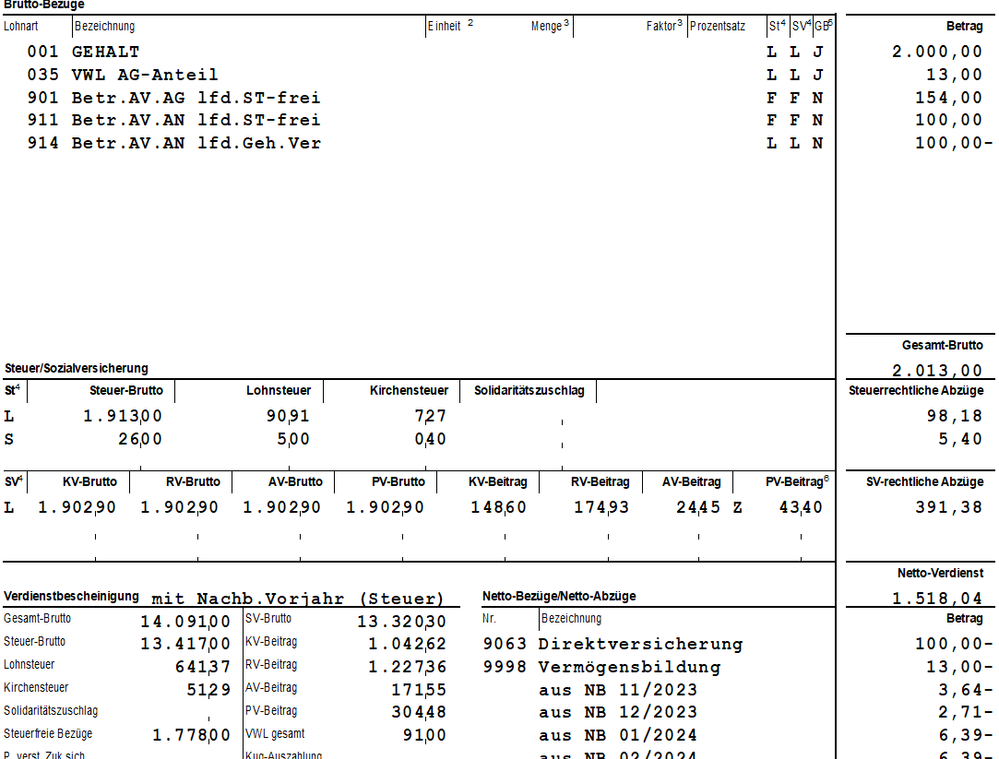Click the AV-Beitrag value 24,45
The image size is (999, 759).
click(x=698, y=507)
